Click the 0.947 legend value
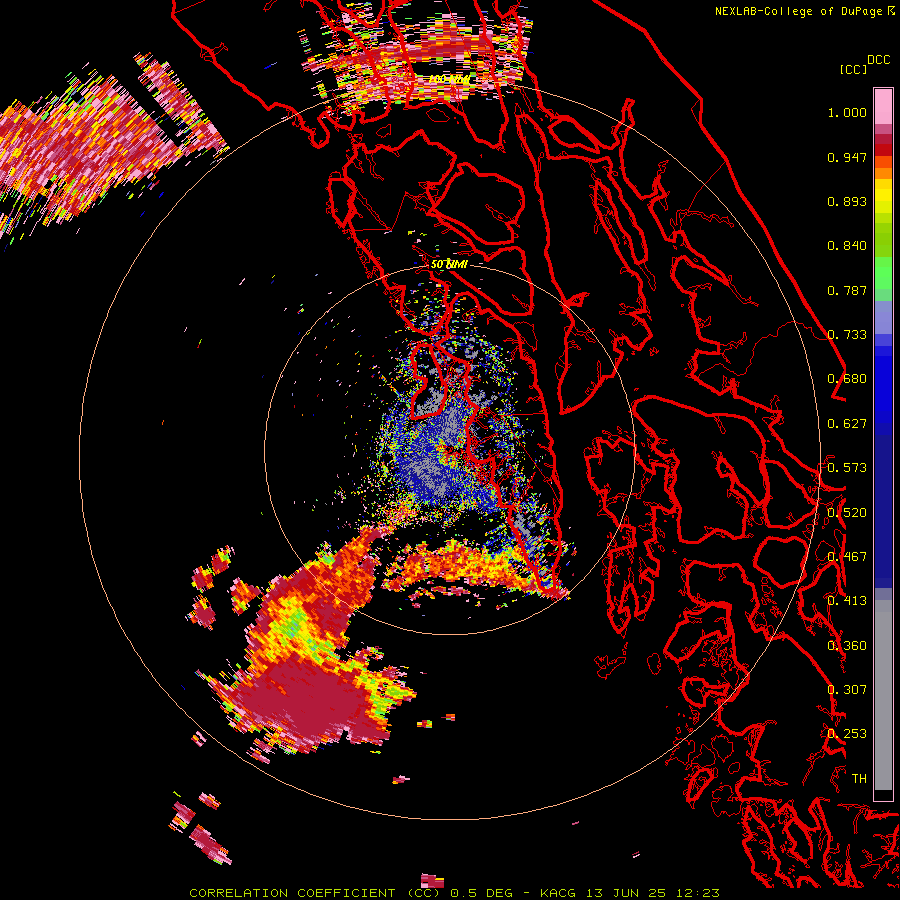 coord(847,157)
